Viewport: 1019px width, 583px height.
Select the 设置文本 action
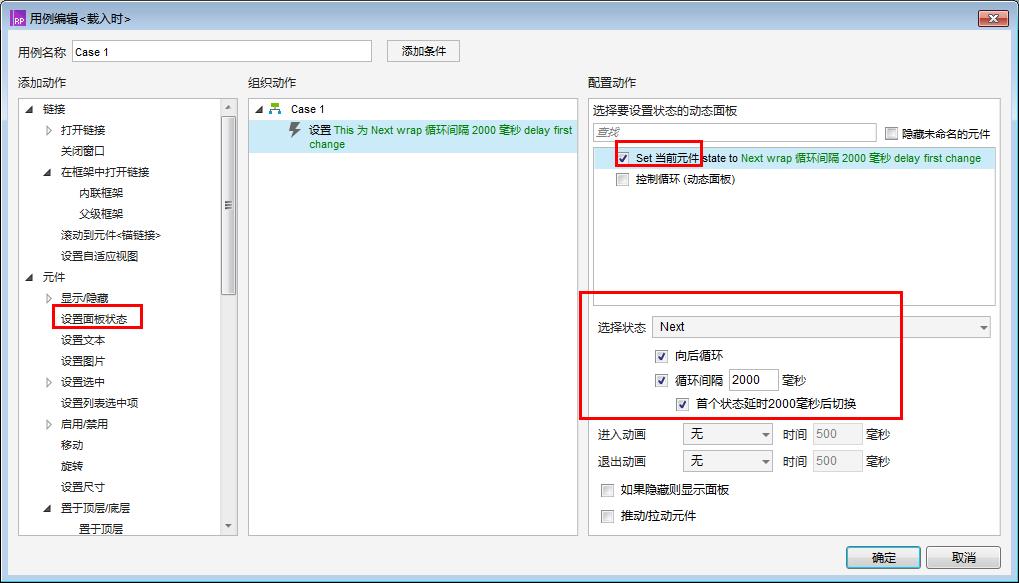[83, 340]
